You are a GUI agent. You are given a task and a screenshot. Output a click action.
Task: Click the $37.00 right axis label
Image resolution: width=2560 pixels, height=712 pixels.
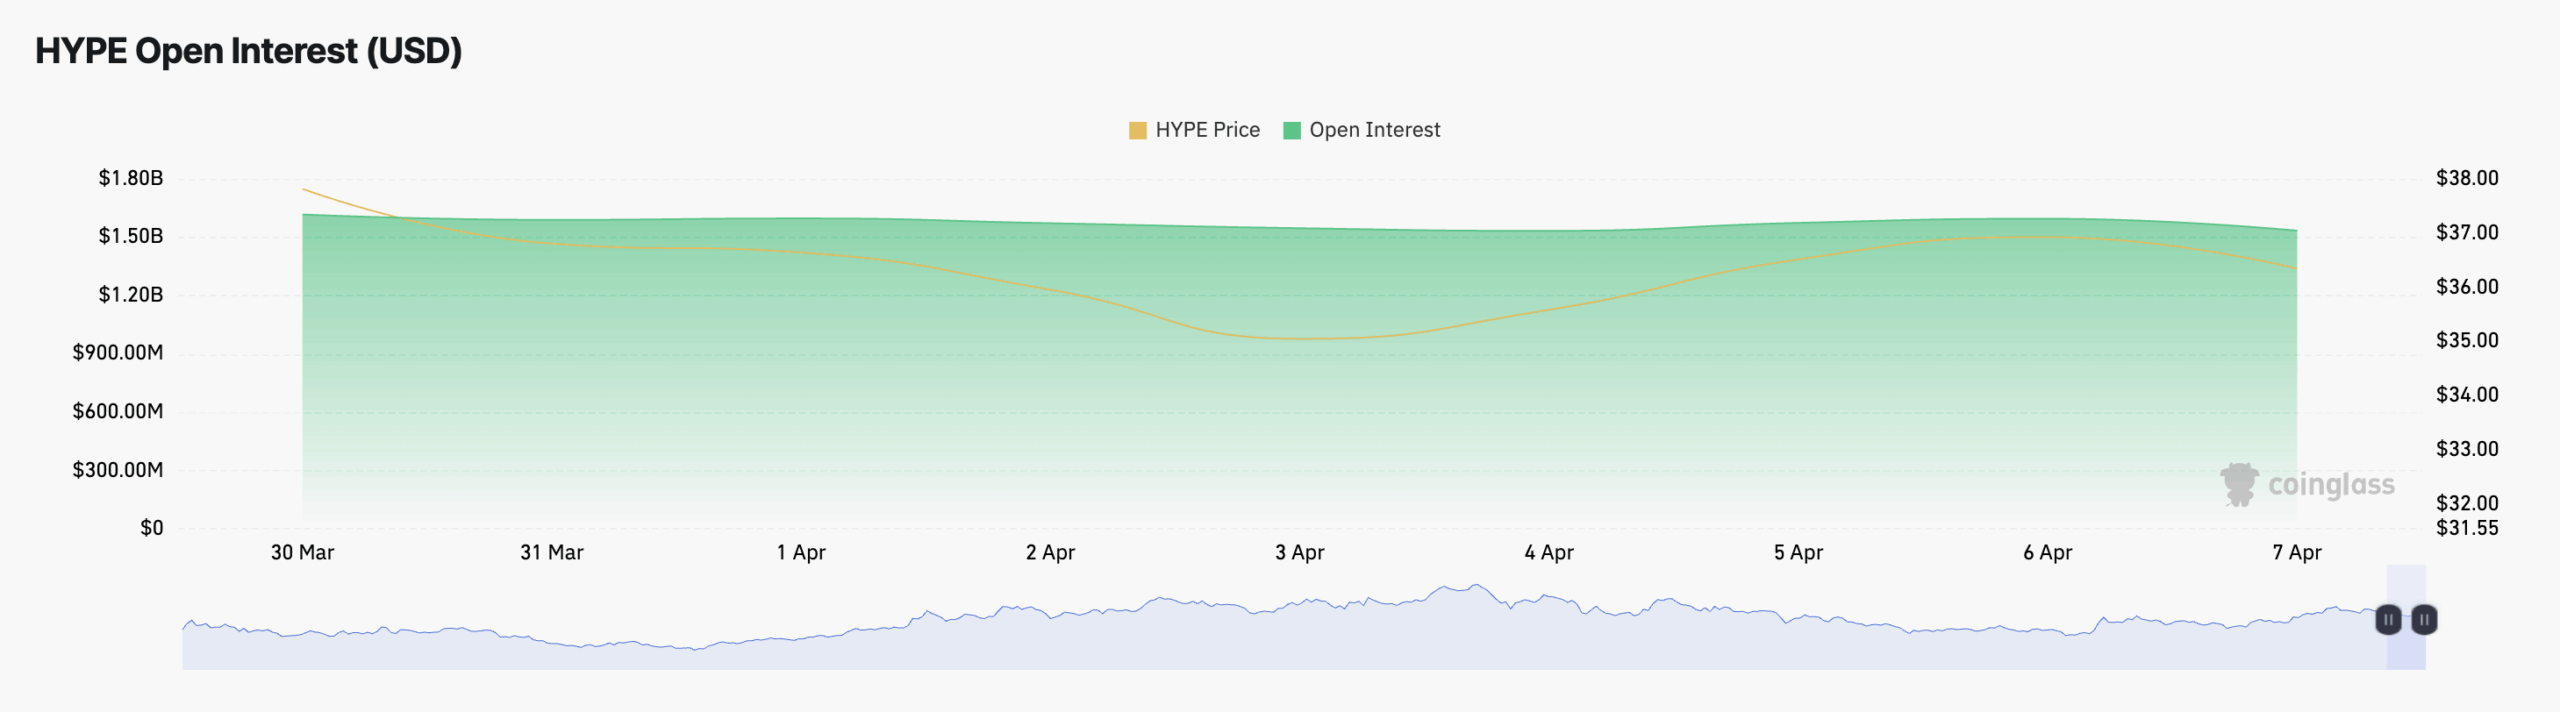click(2467, 232)
